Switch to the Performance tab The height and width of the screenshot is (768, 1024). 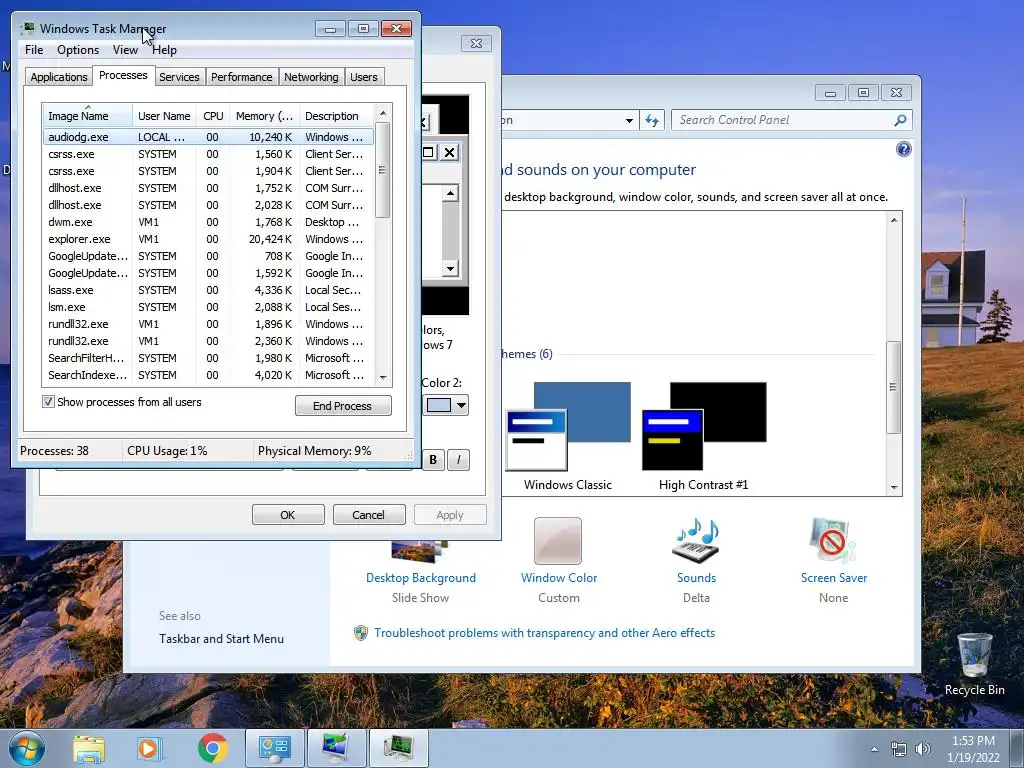click(x=242, y=77)
